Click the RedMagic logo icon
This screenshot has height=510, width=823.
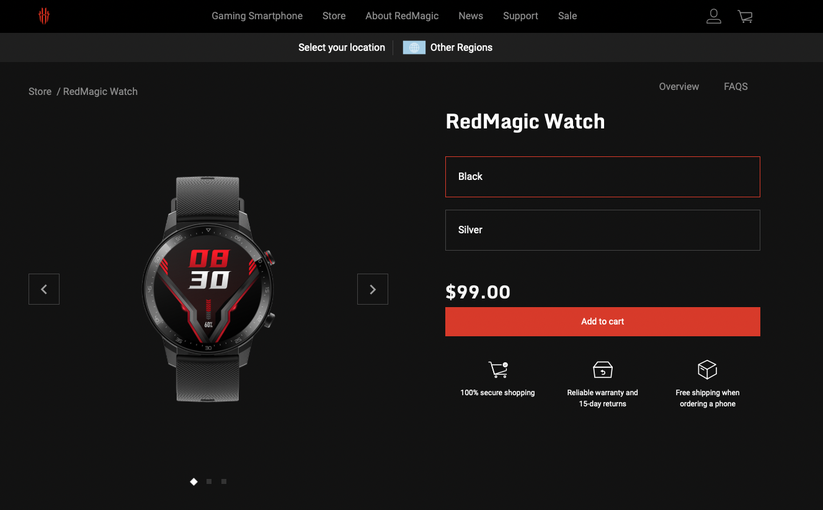(x=44, y=16)
